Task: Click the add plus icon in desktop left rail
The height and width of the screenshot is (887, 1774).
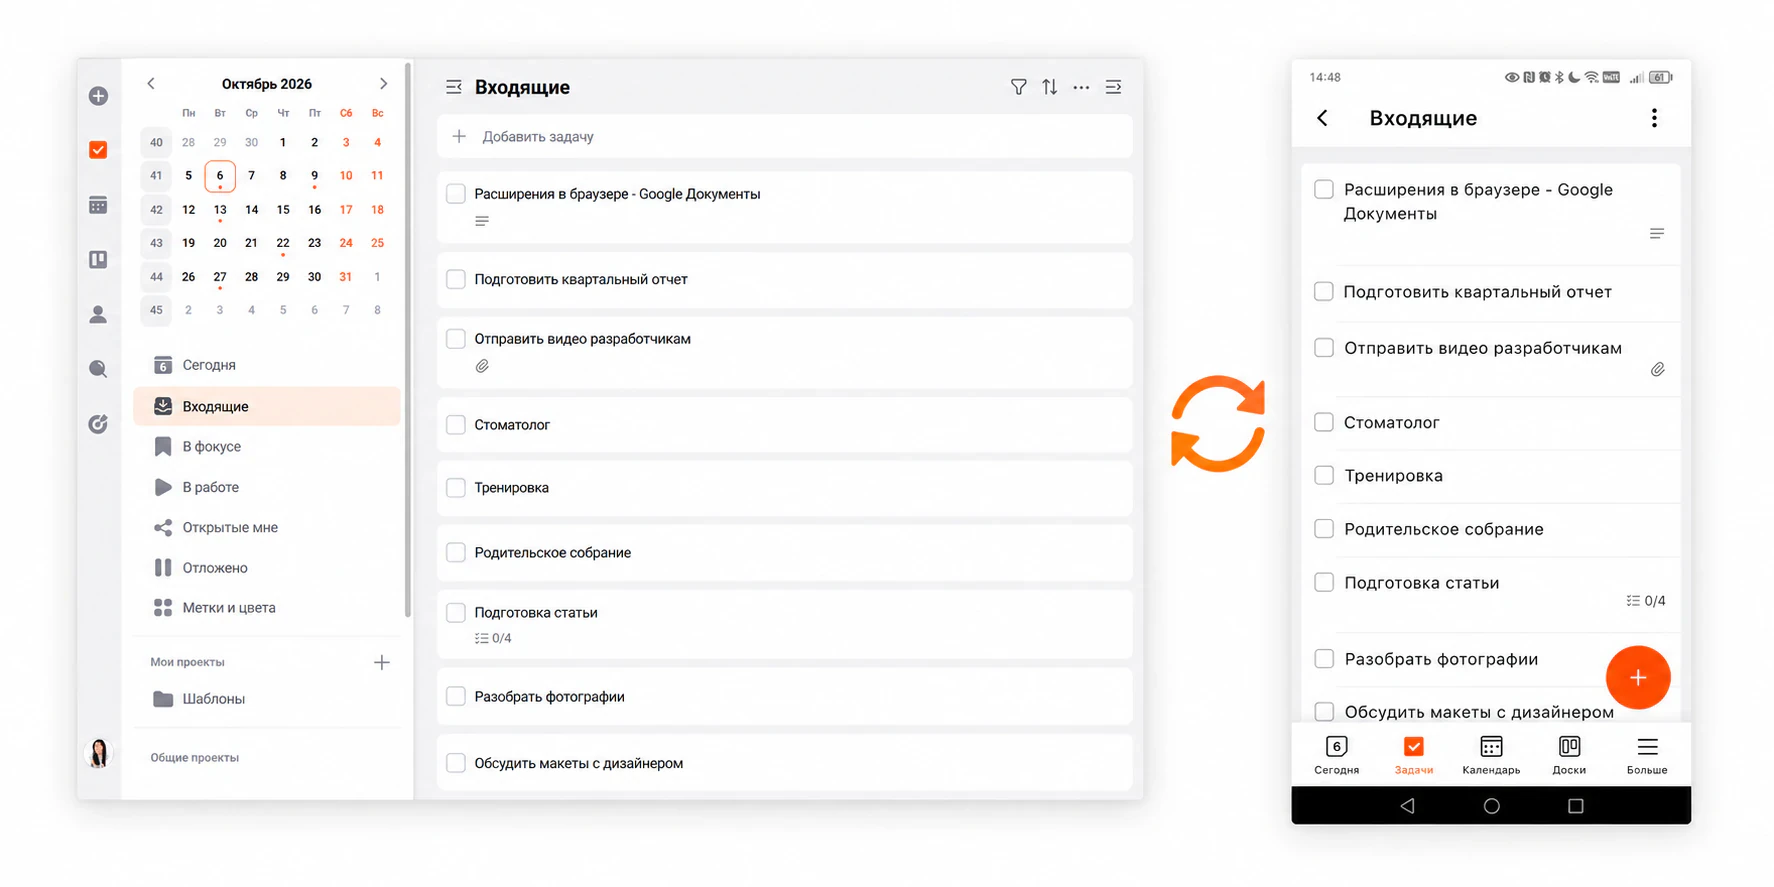Action: [98, 96]
